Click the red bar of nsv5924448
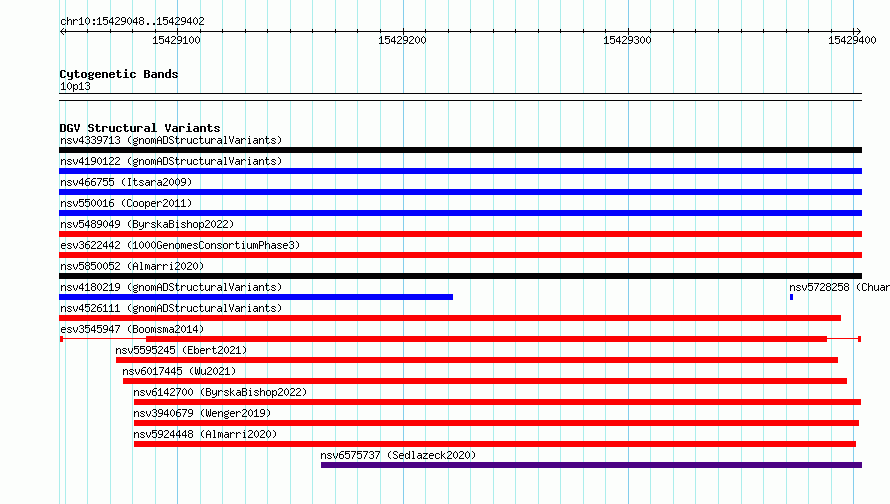 [495, 444]
